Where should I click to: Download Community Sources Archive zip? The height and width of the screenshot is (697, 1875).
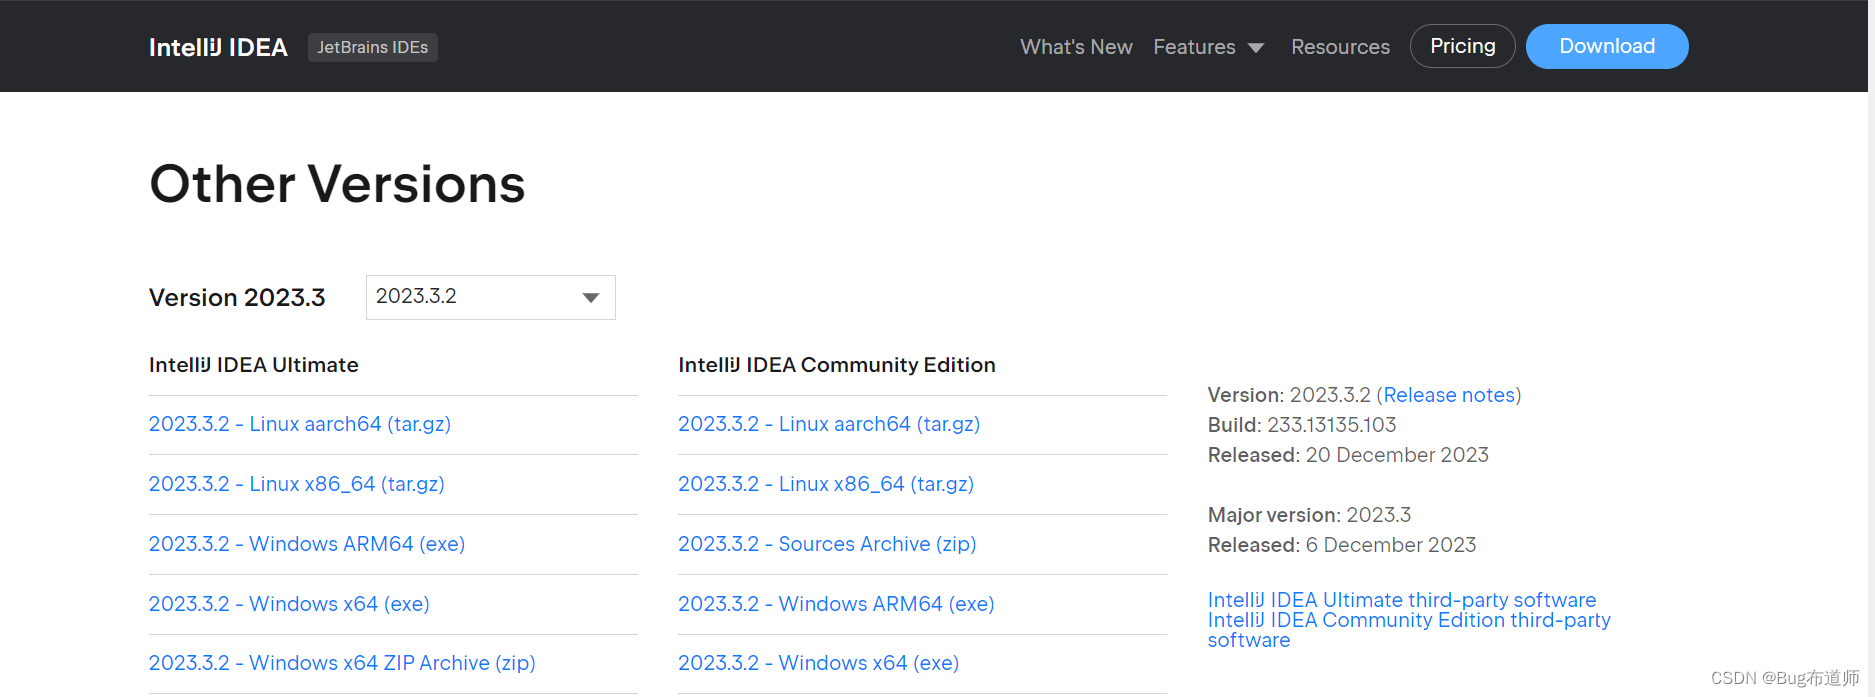tap(827, 544)
